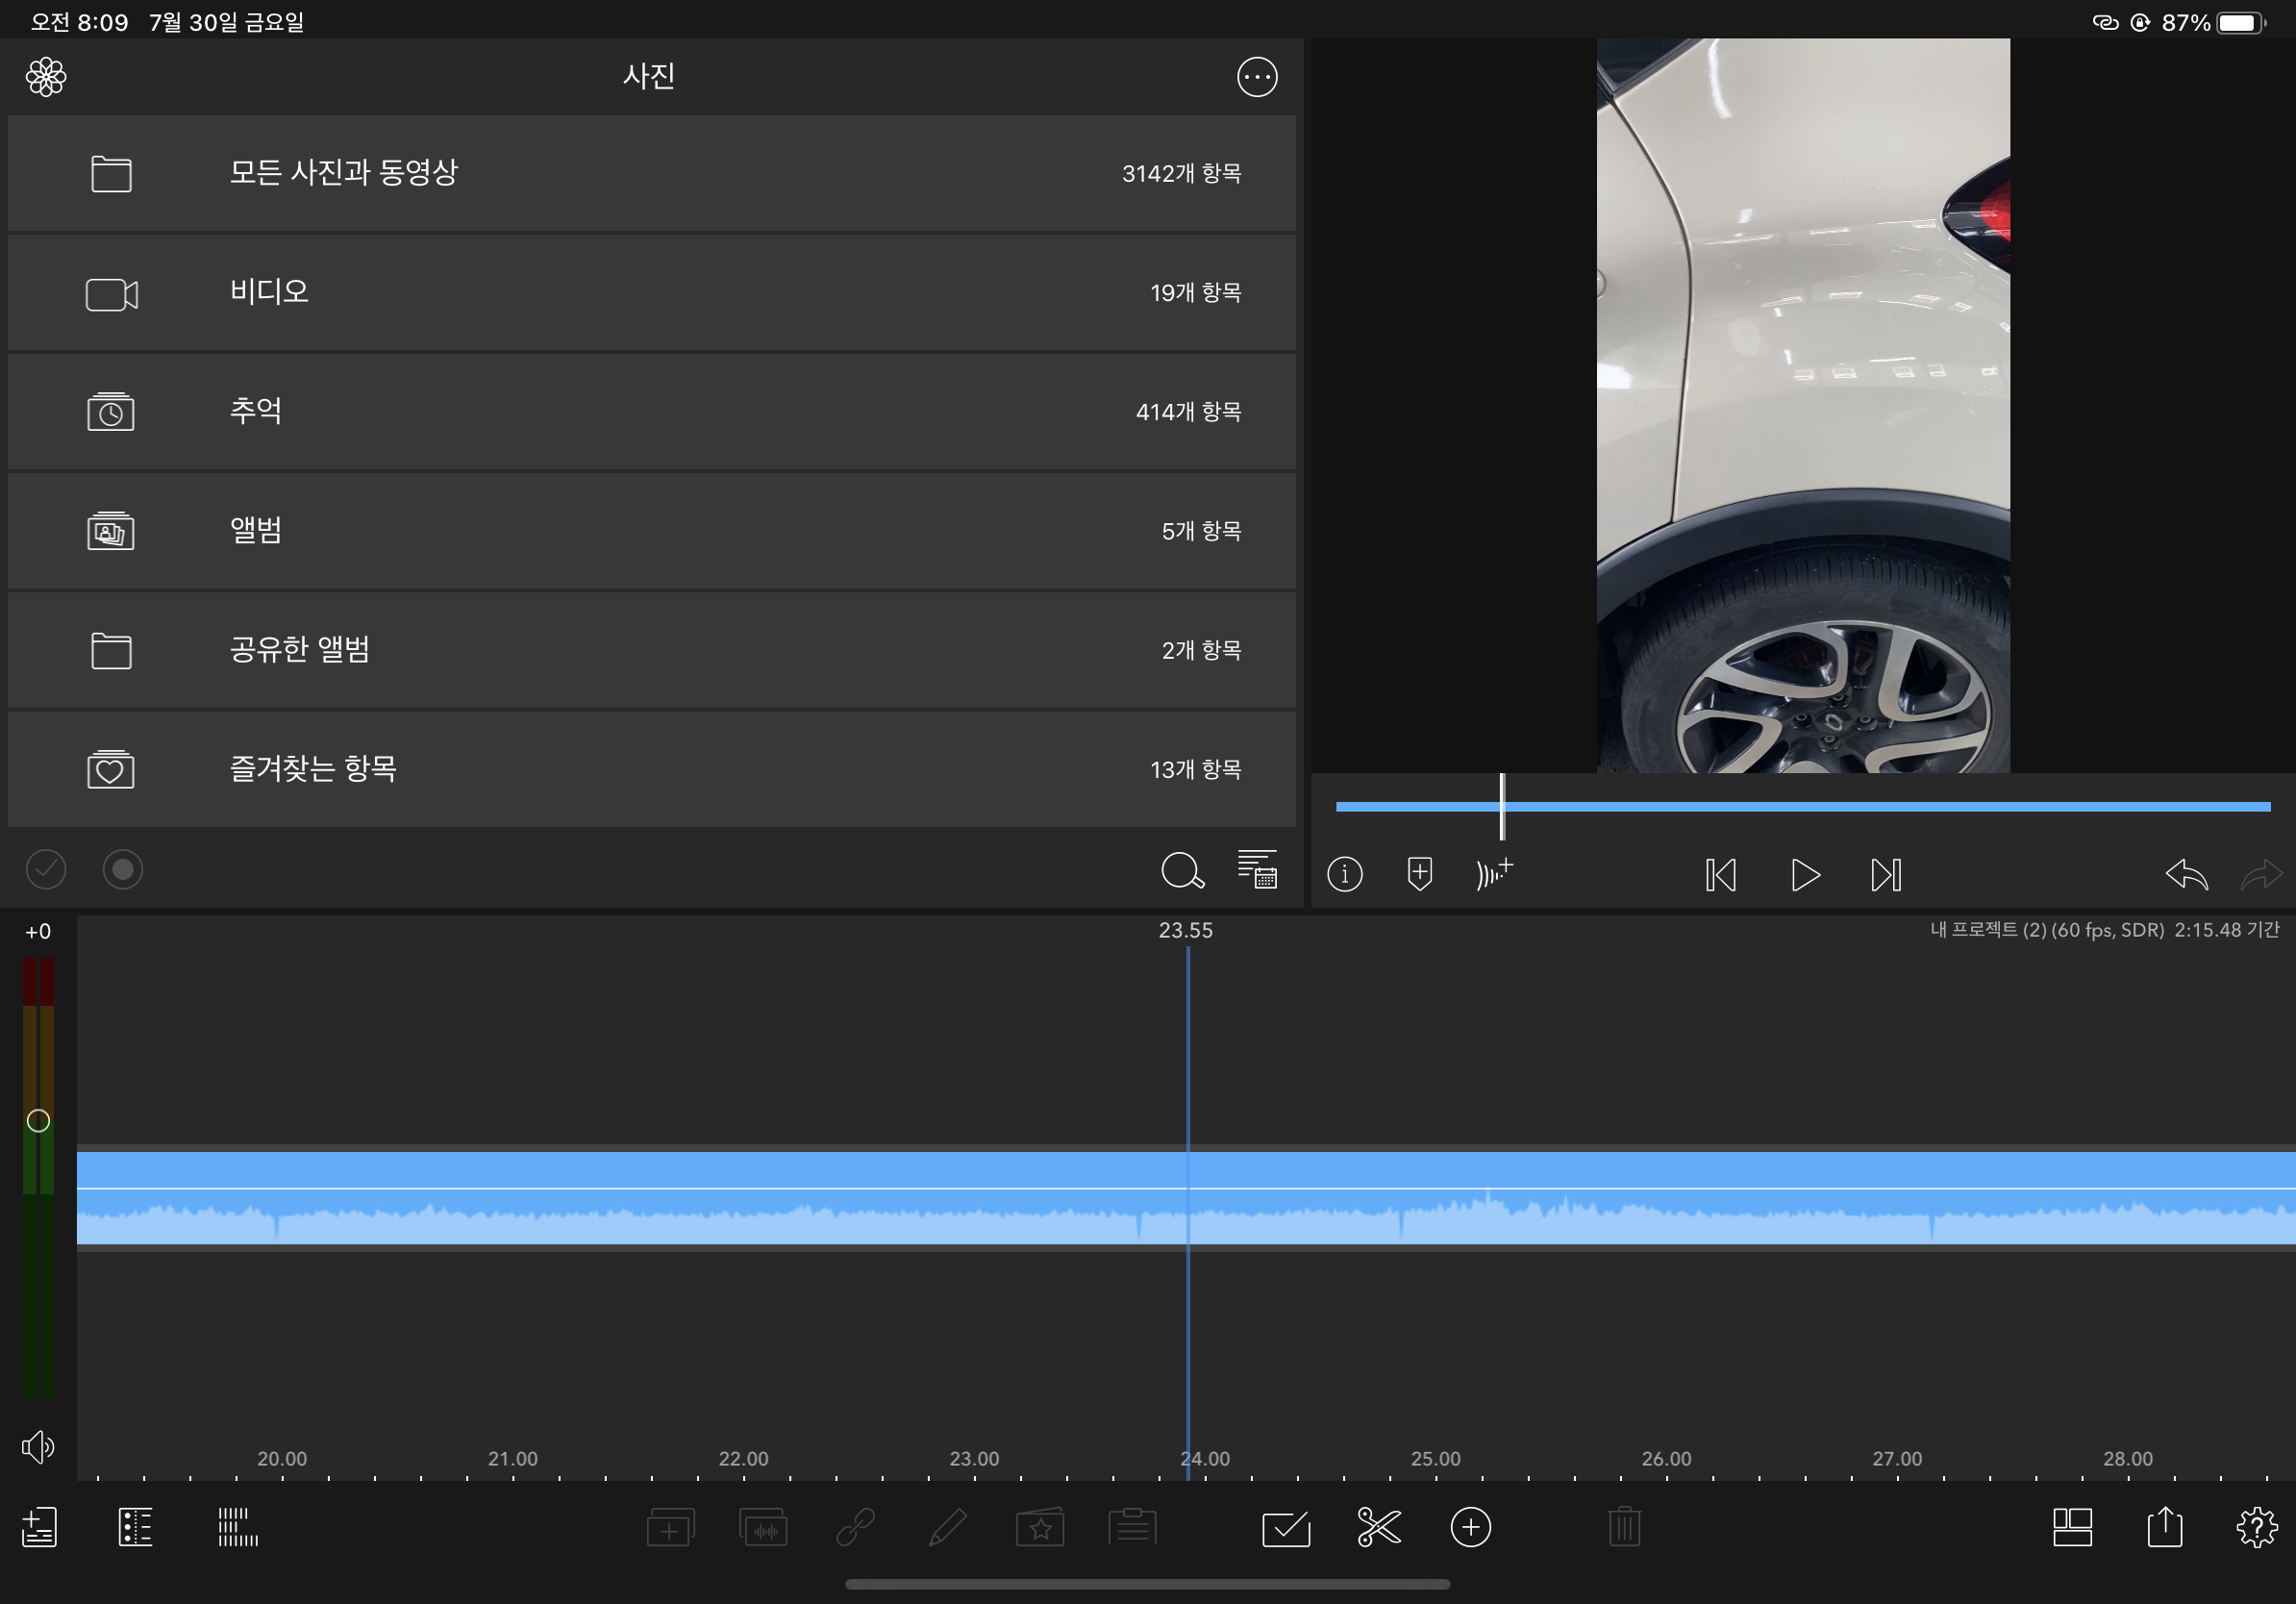Open the settings help gear

click(2257, 1527)
